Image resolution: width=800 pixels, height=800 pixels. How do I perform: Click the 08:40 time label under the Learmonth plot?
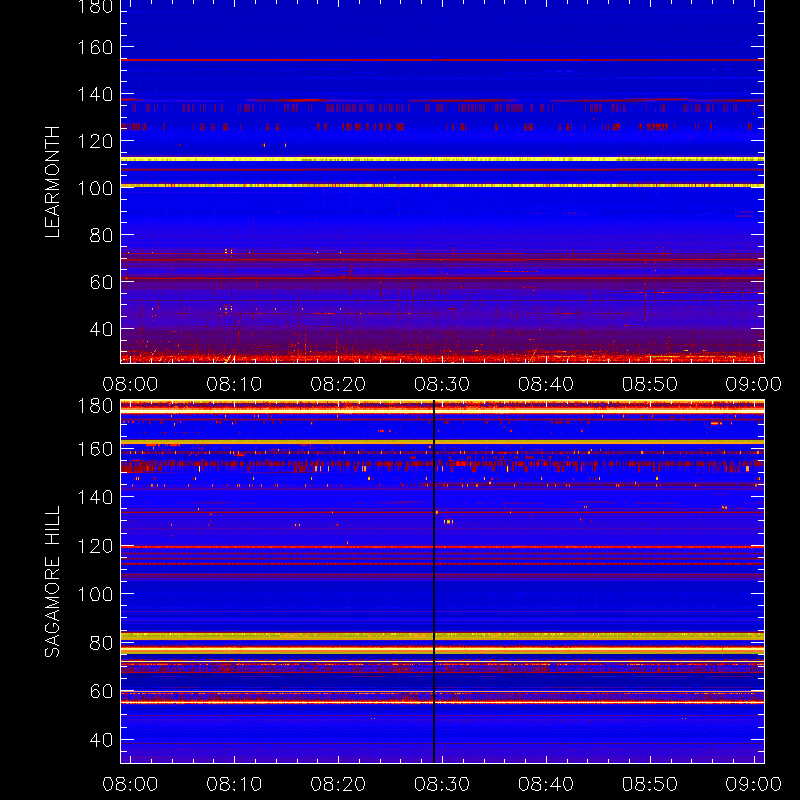click(x=546, y=384)
